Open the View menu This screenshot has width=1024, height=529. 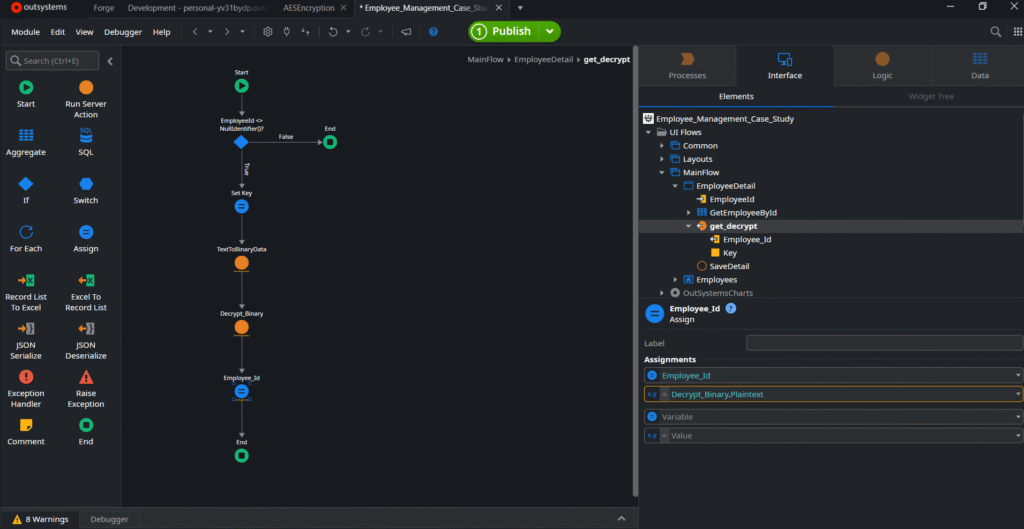(x=84, y=32)
